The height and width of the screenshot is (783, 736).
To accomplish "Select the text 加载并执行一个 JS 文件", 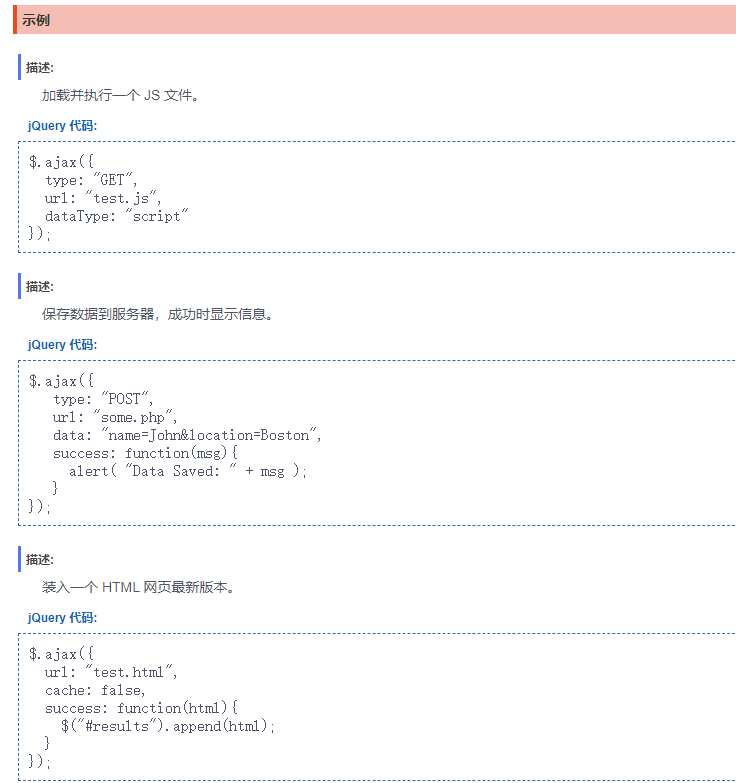I will 120,96.
